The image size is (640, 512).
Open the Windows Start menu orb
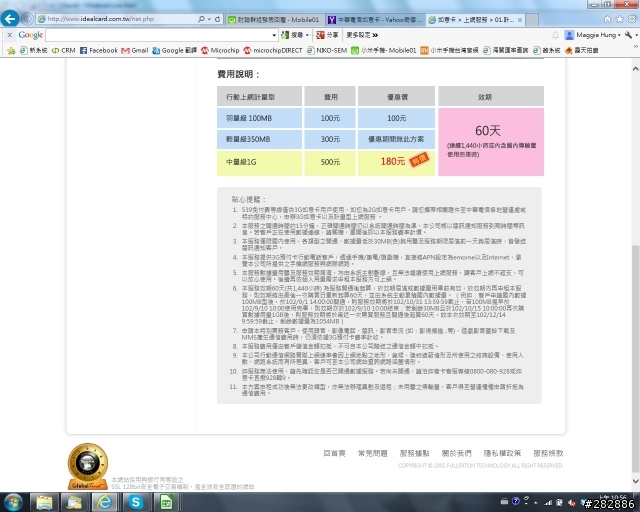click(x=13, y=502)
